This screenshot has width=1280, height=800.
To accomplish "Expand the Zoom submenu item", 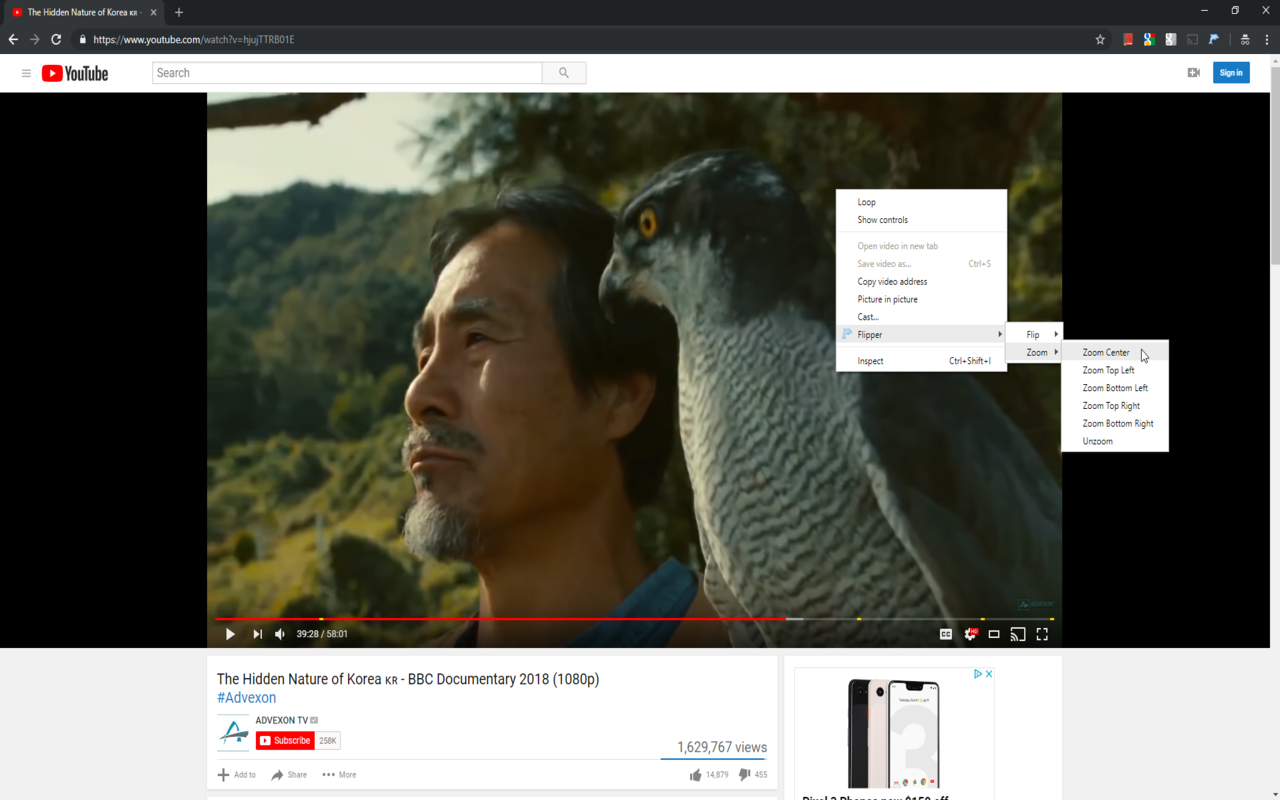I will coord(1033,352).
